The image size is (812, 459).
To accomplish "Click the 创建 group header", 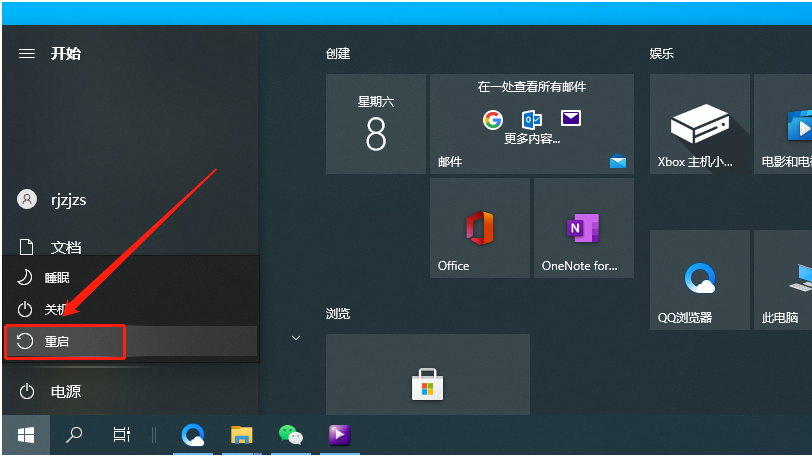I will [338, 53].
